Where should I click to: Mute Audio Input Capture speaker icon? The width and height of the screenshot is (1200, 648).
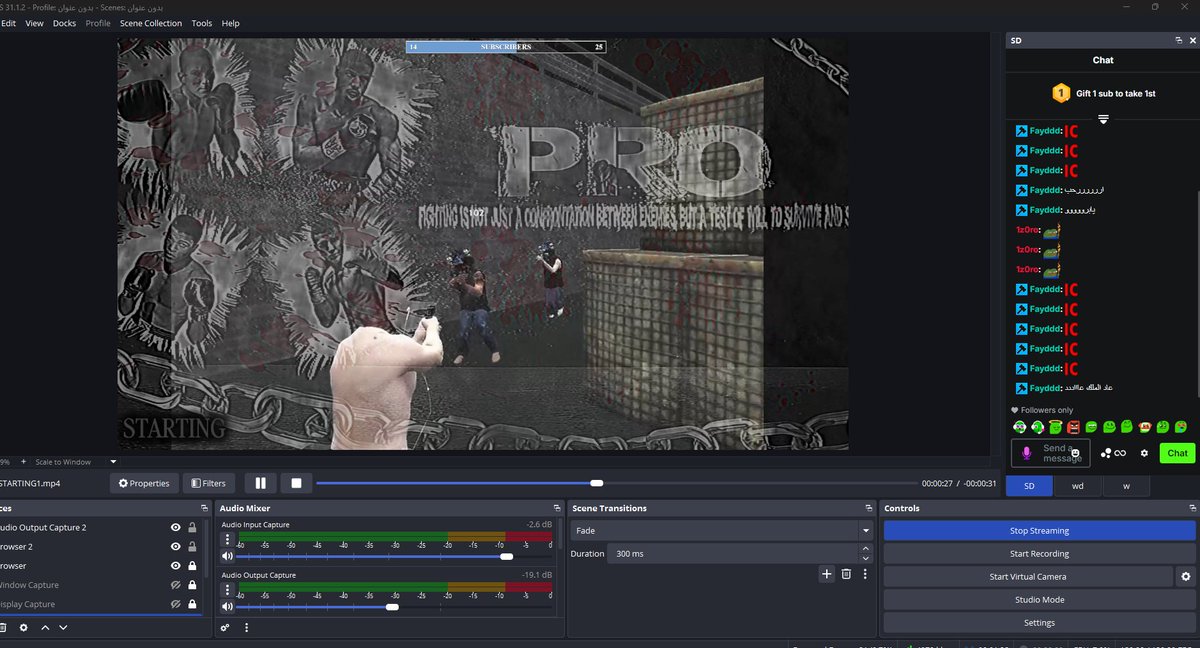[x=227, y=556]
